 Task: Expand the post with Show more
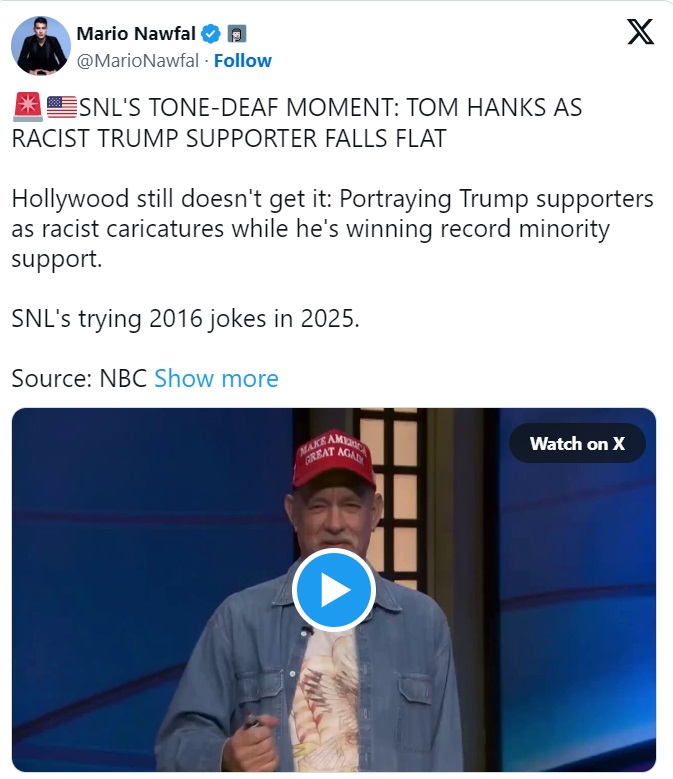click(216, 379)
